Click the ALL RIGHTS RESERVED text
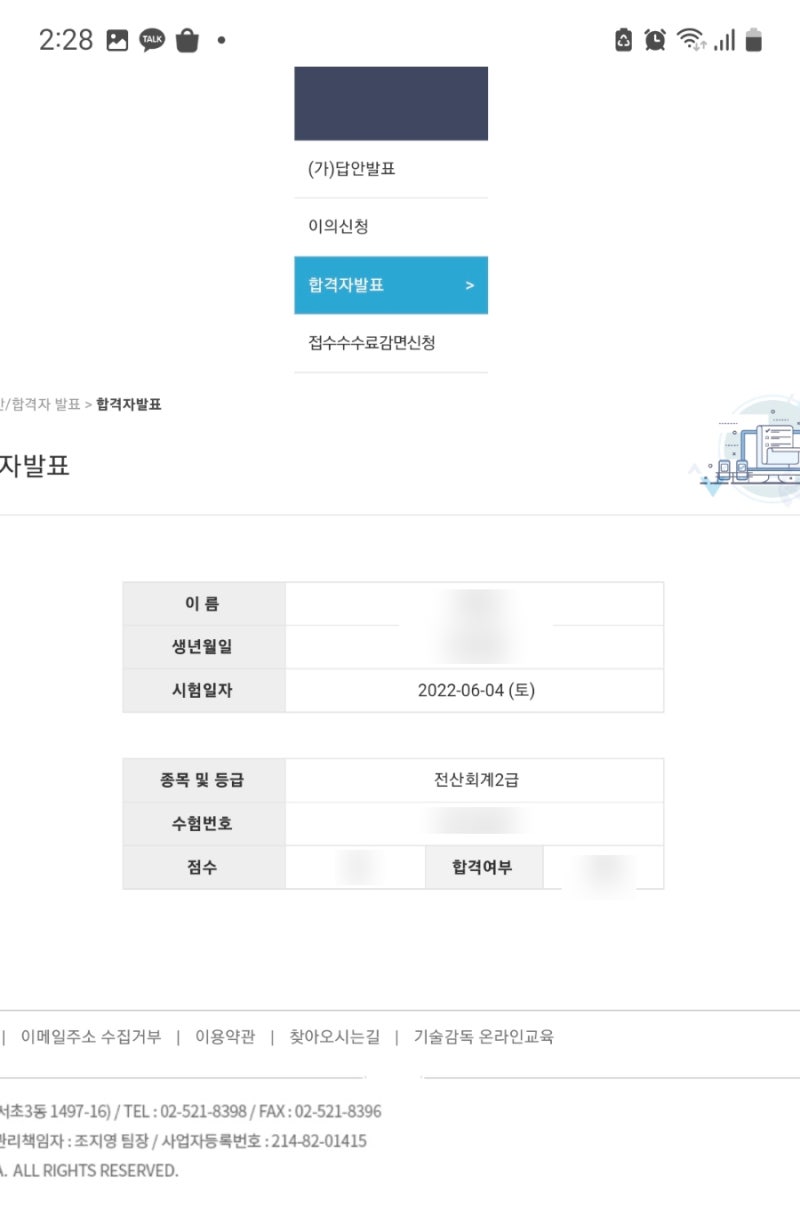Image resolution: width=800 pixels, height=1224 pixels. [x=96, y=1171]
